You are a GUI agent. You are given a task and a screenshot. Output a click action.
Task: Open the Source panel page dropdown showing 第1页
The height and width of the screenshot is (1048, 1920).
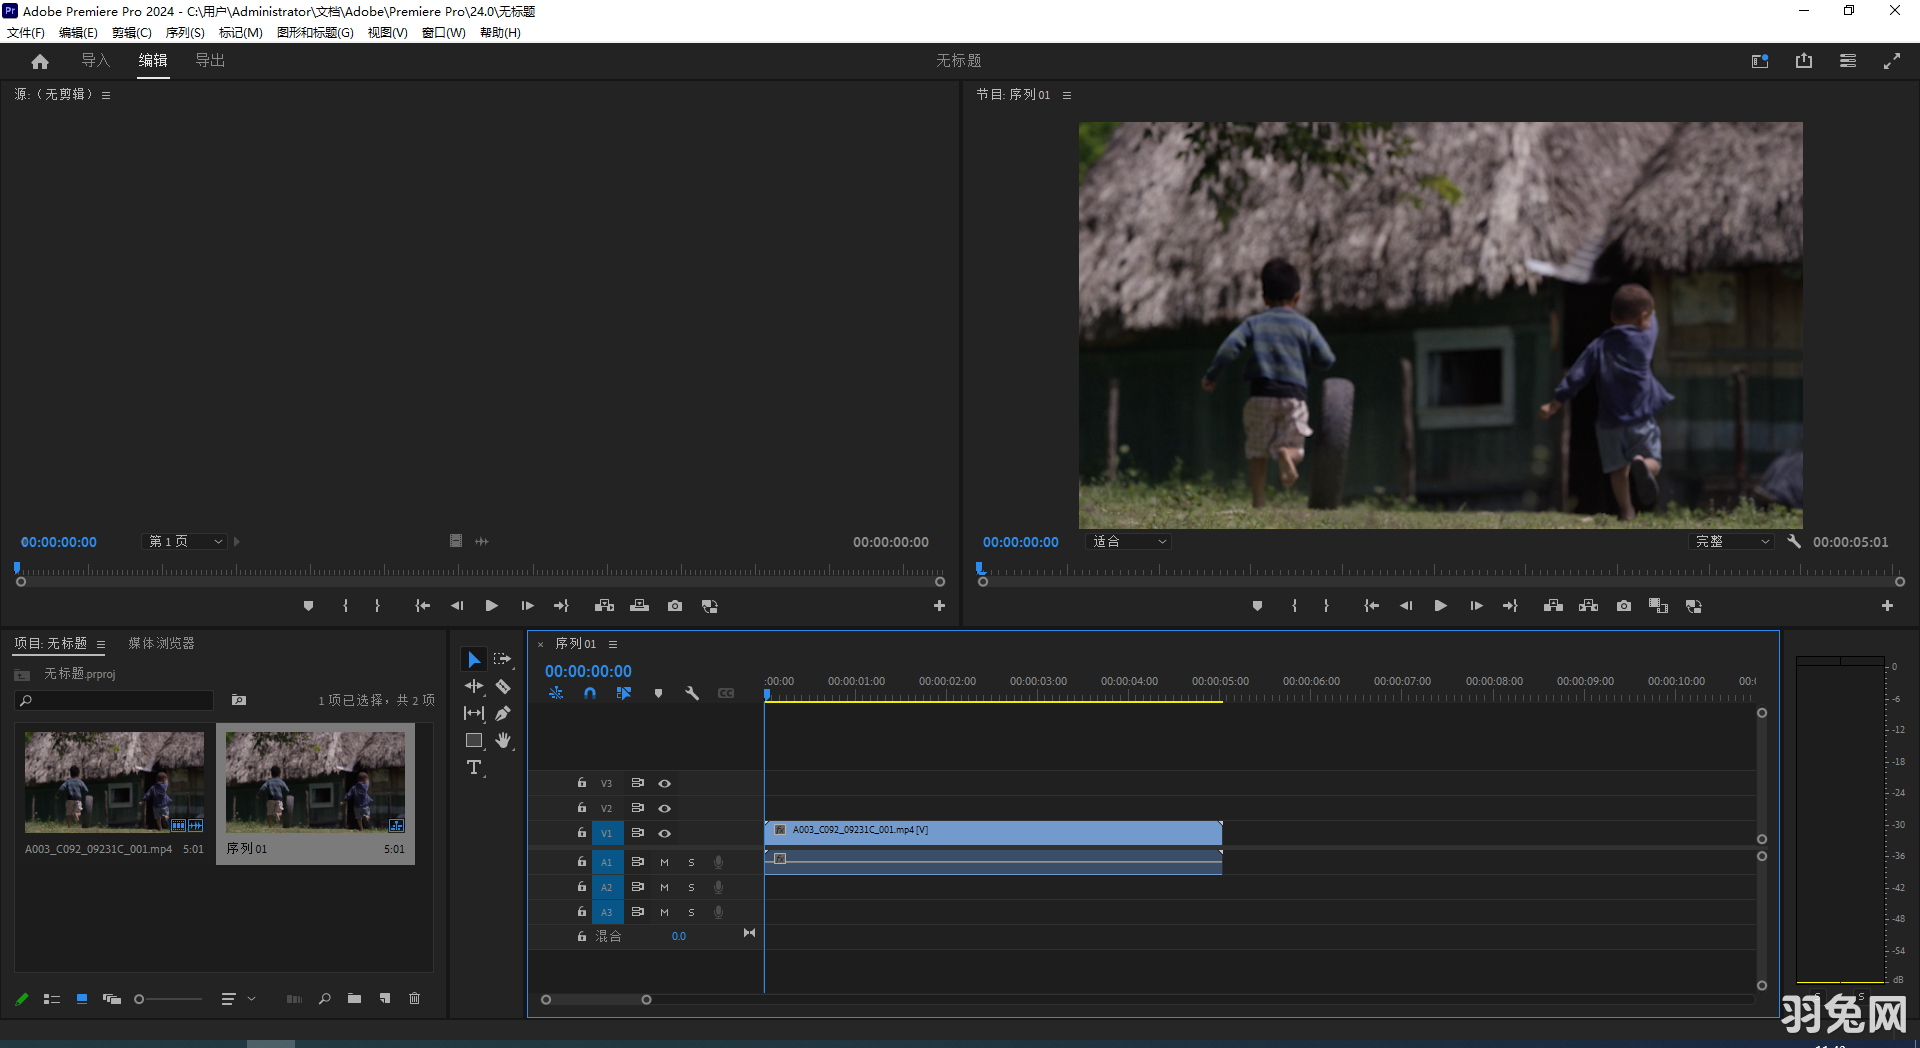[183, 541]
